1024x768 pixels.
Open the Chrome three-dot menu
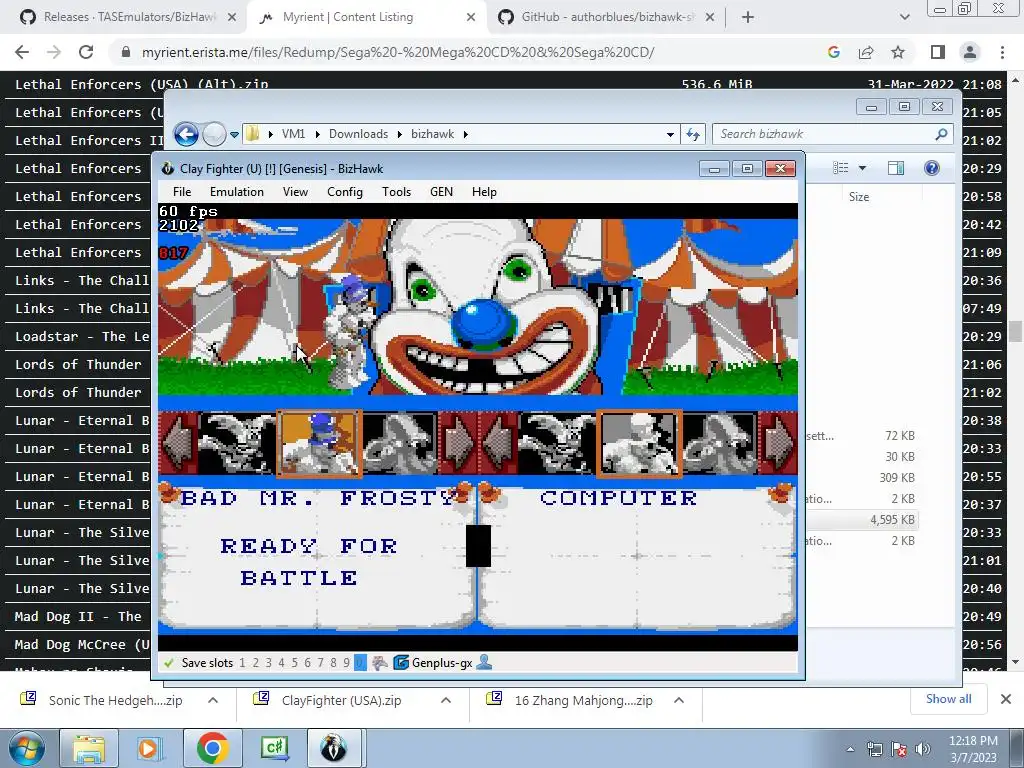pos(1002,52)
